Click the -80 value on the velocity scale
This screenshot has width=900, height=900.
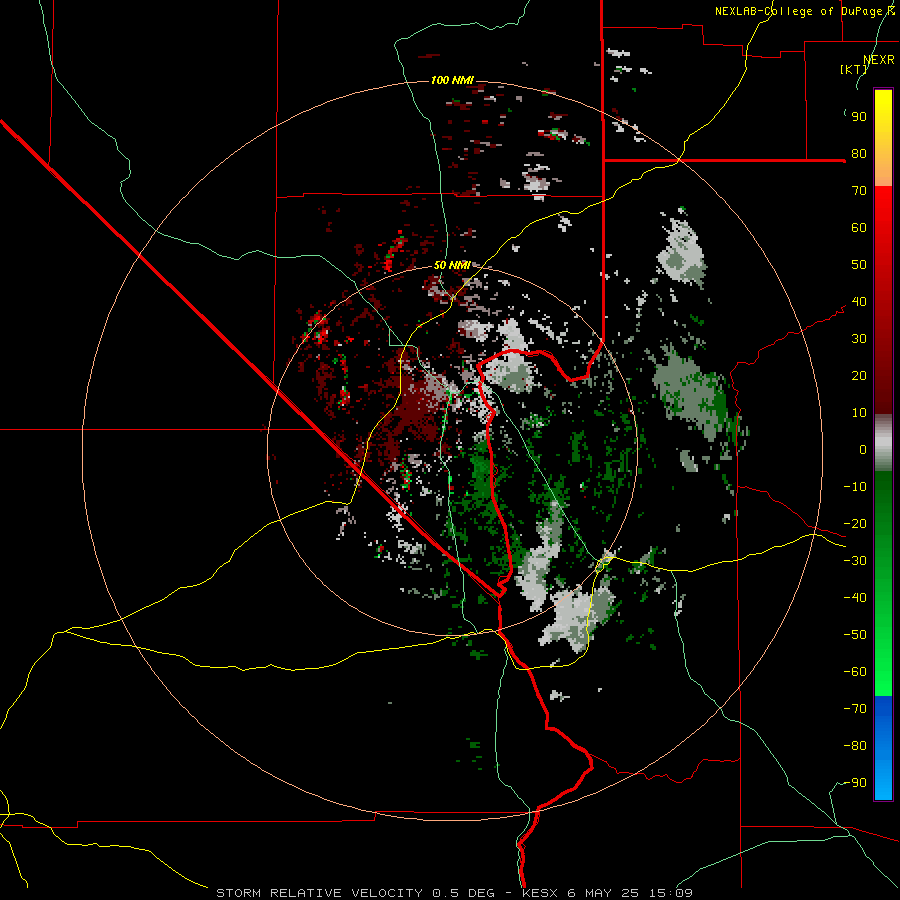tap(855, 746)
